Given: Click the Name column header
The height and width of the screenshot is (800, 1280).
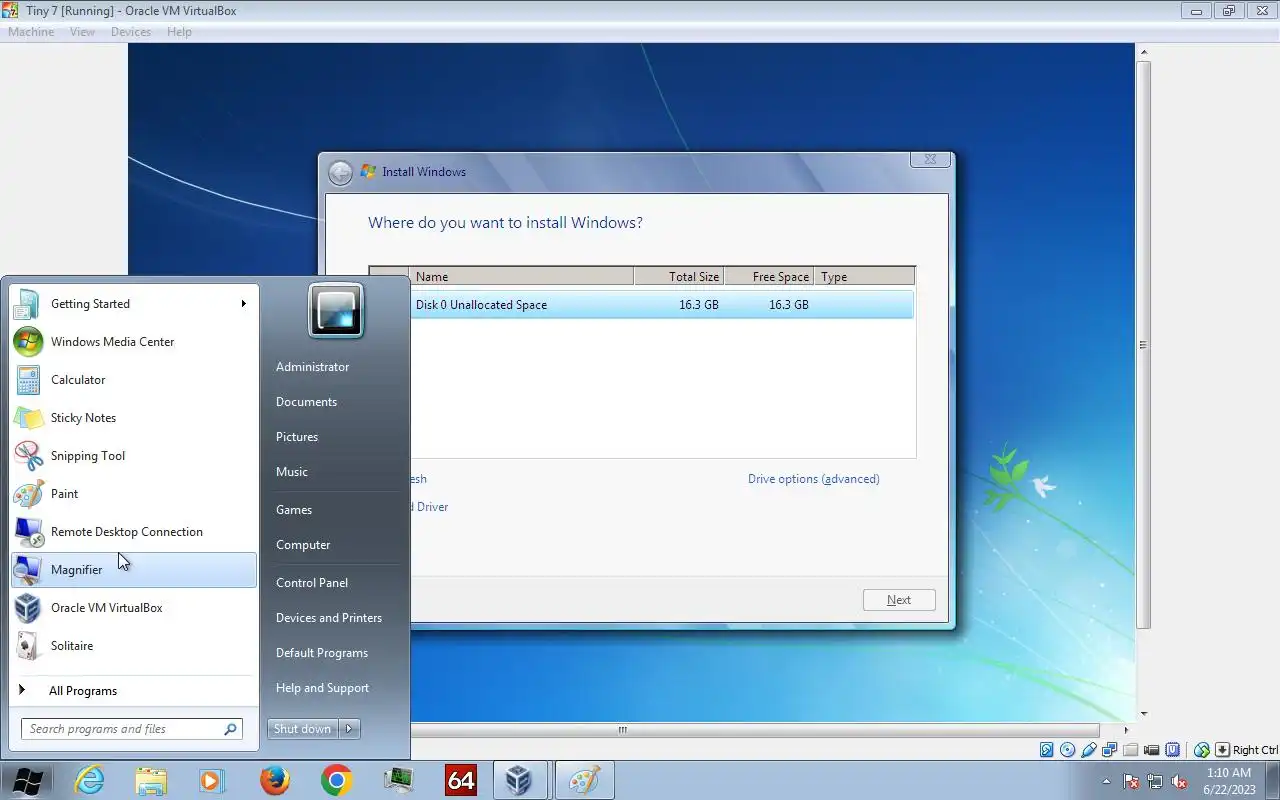Looking at the screenshot, I should (521, 277).
